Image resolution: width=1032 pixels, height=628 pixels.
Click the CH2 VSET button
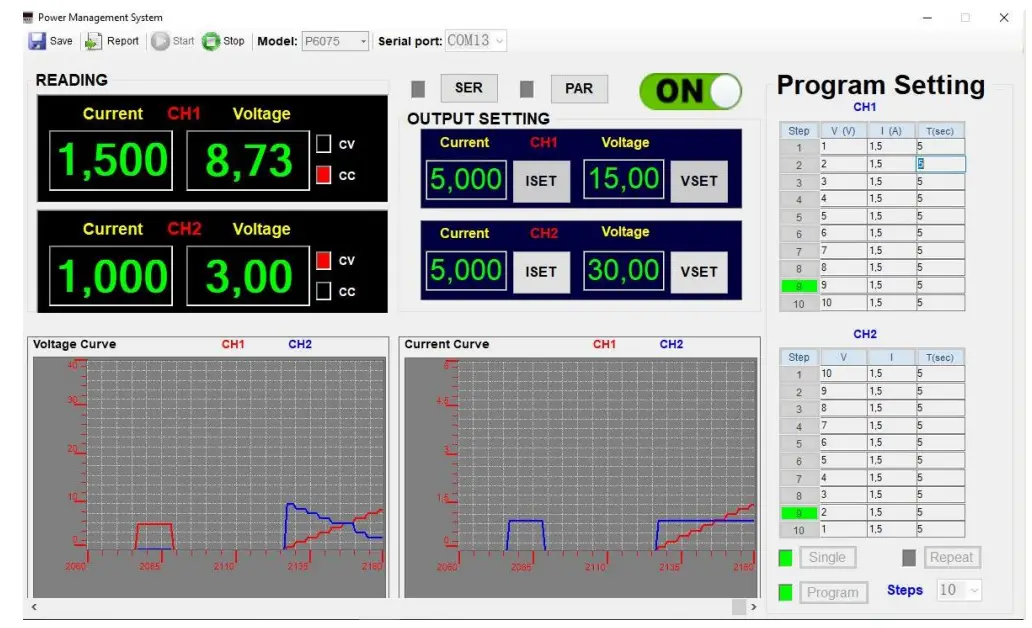699,272
